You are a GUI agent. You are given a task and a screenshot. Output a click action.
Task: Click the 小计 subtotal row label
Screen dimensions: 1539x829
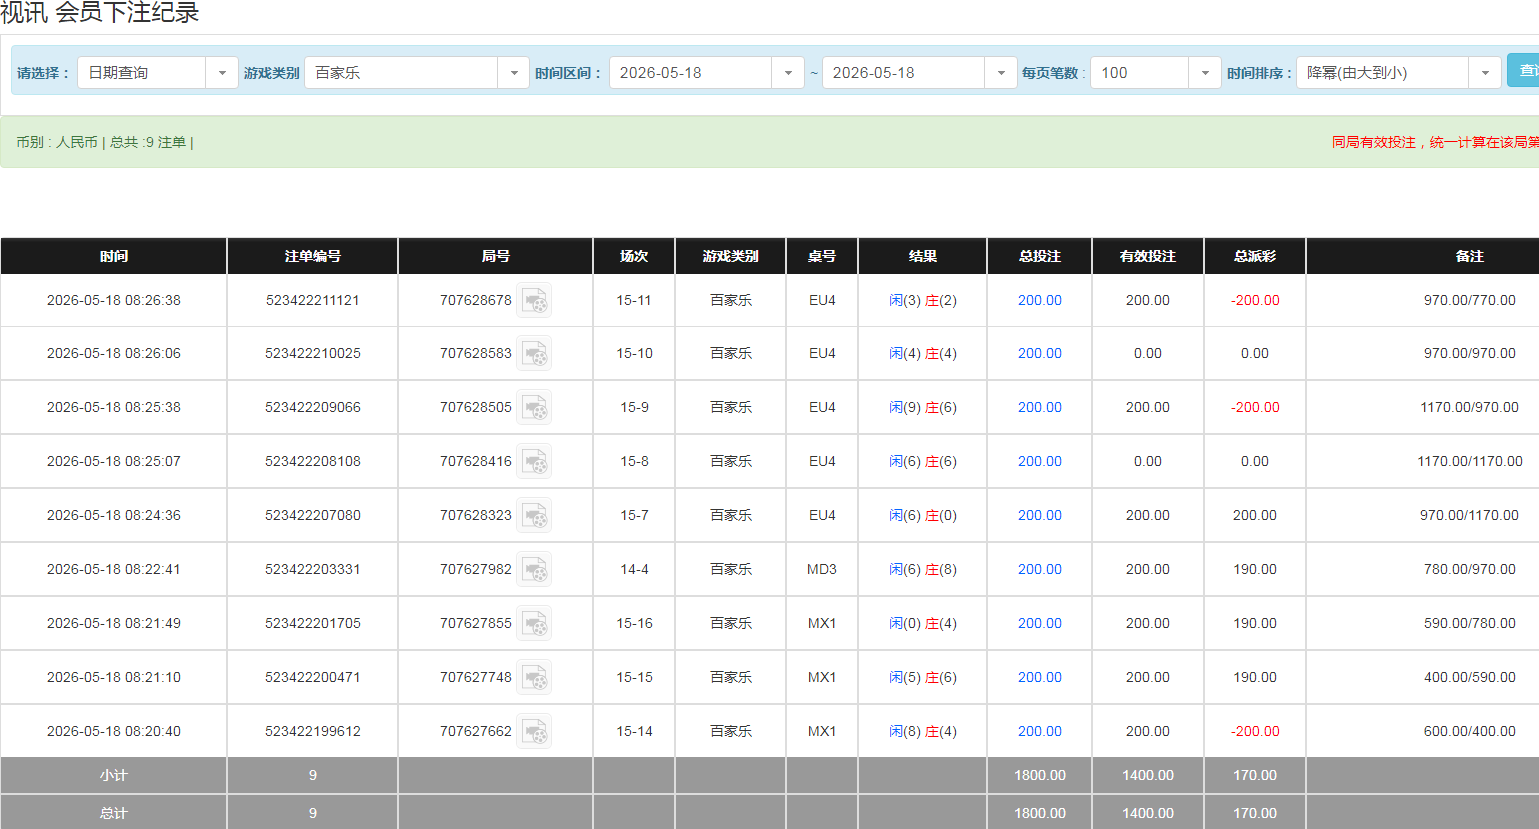point(114,775)
